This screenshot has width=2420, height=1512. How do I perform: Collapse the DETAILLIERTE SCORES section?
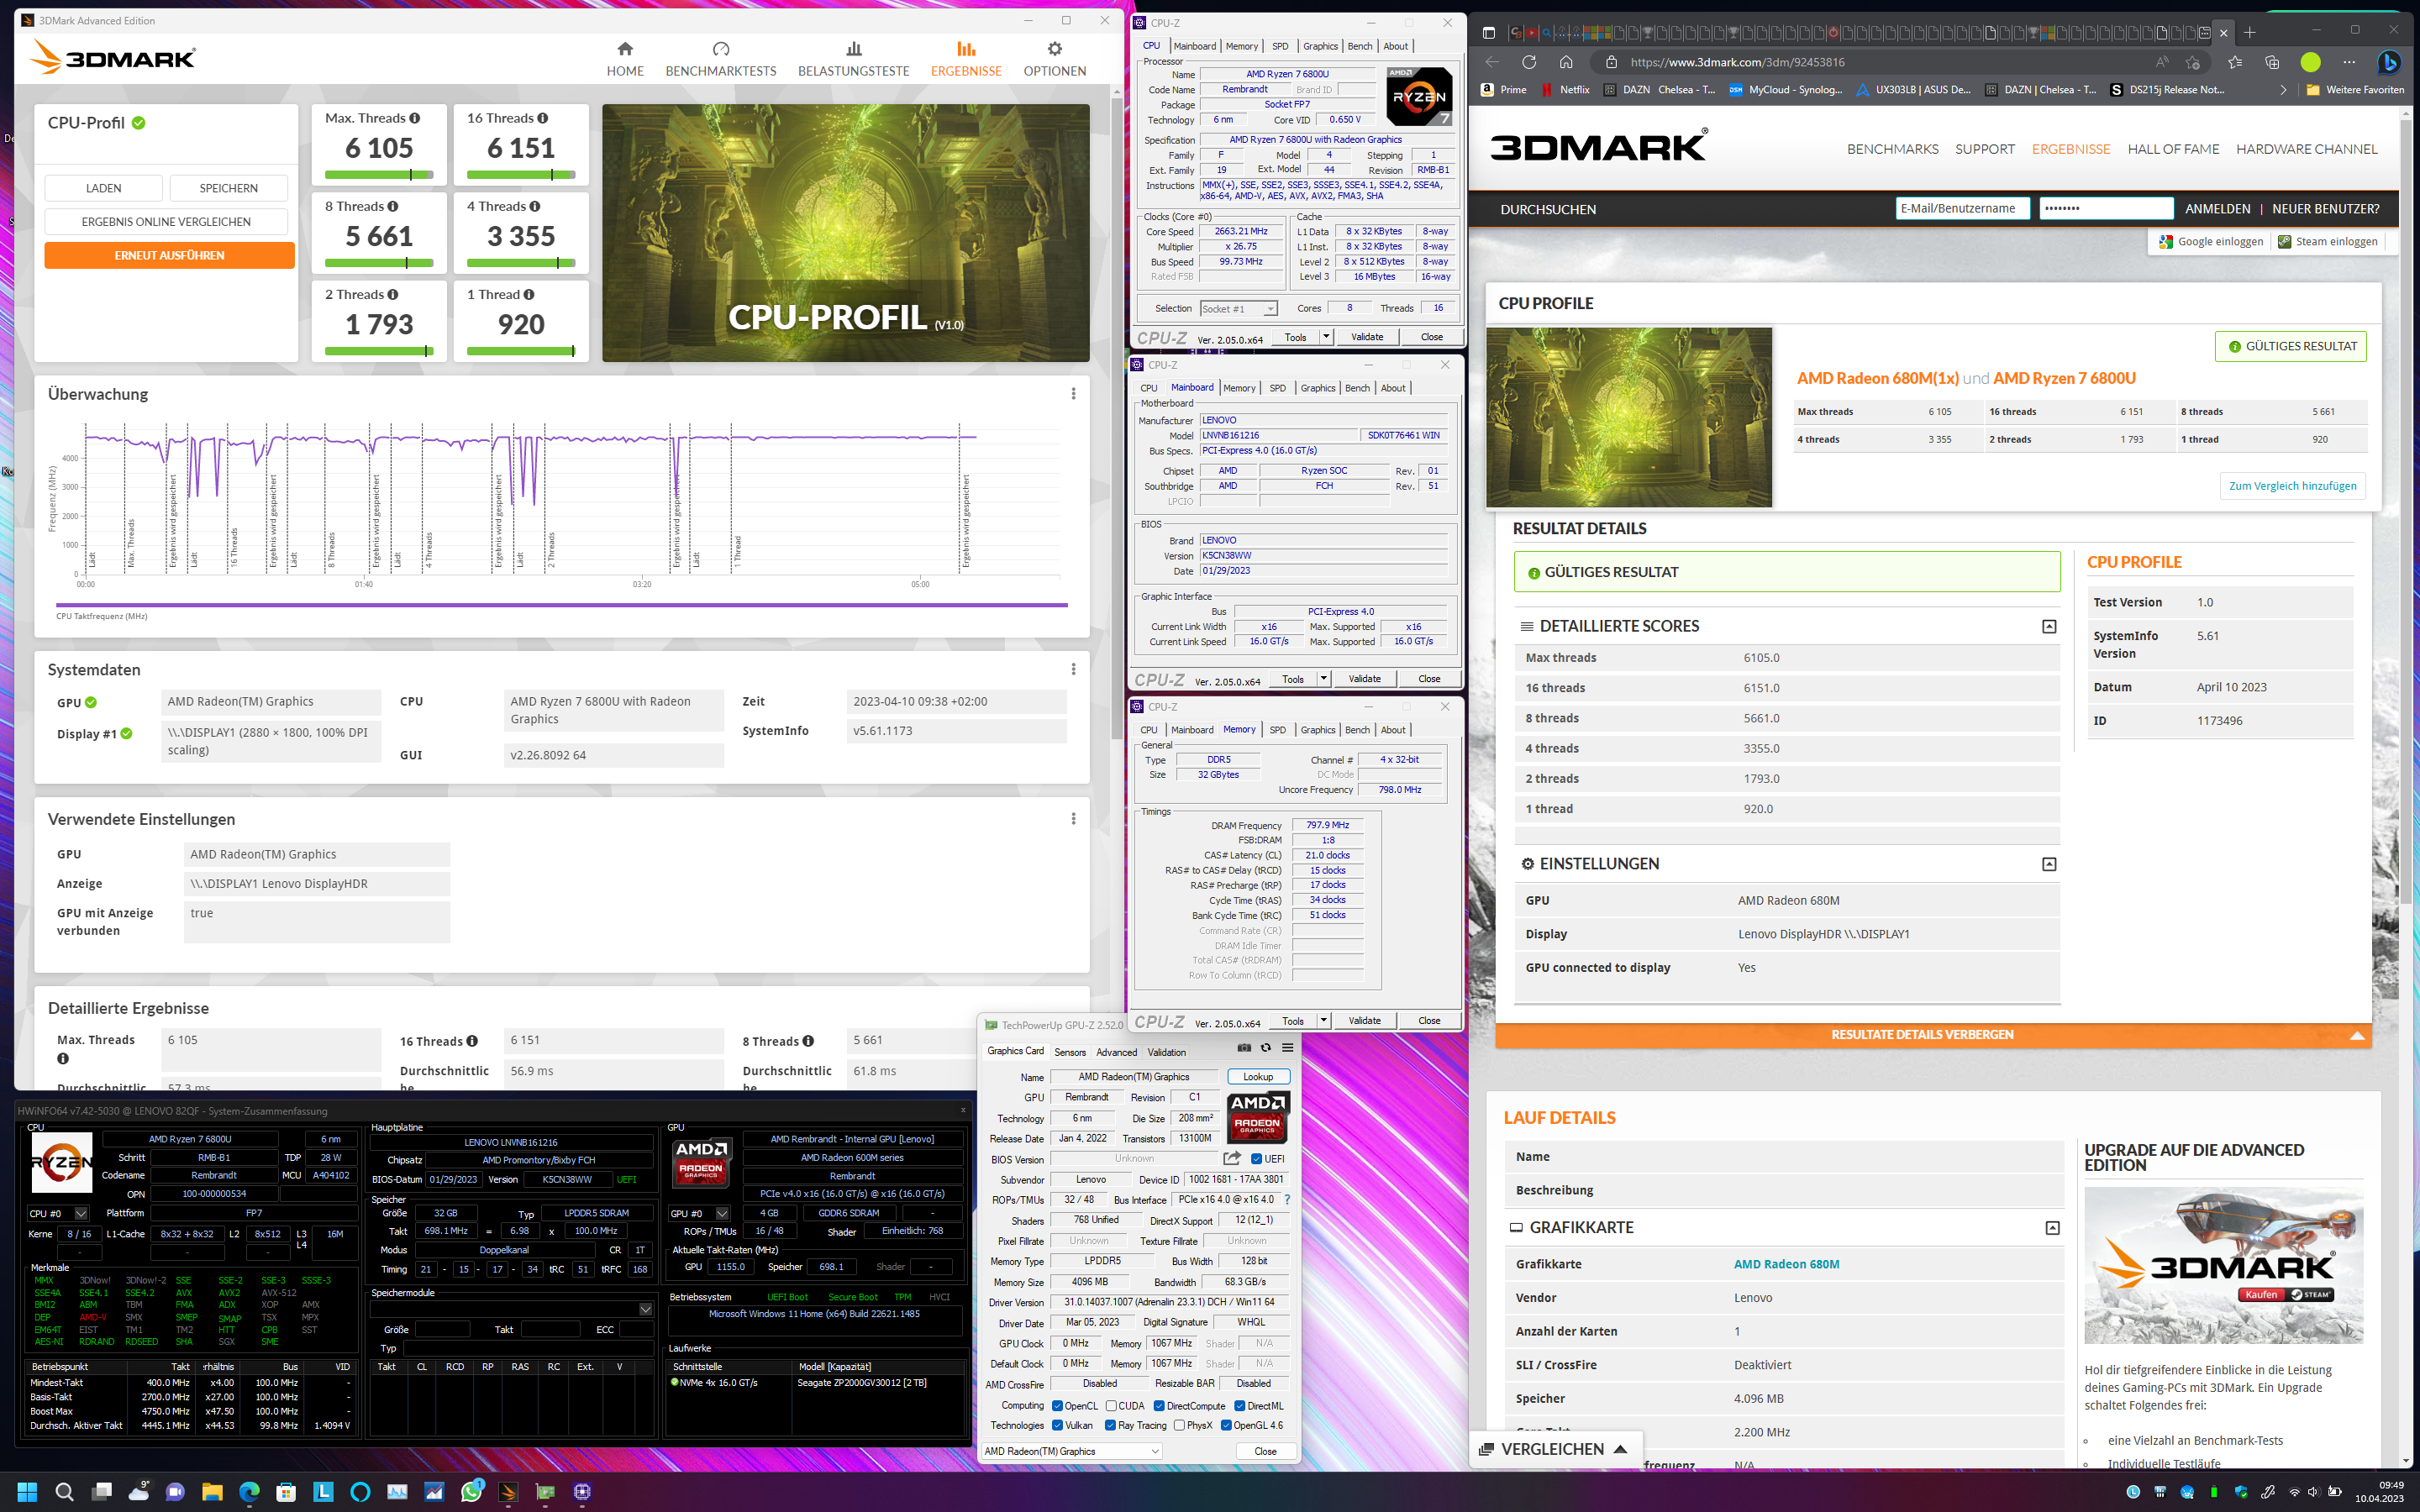click(x=2049, y=626)
